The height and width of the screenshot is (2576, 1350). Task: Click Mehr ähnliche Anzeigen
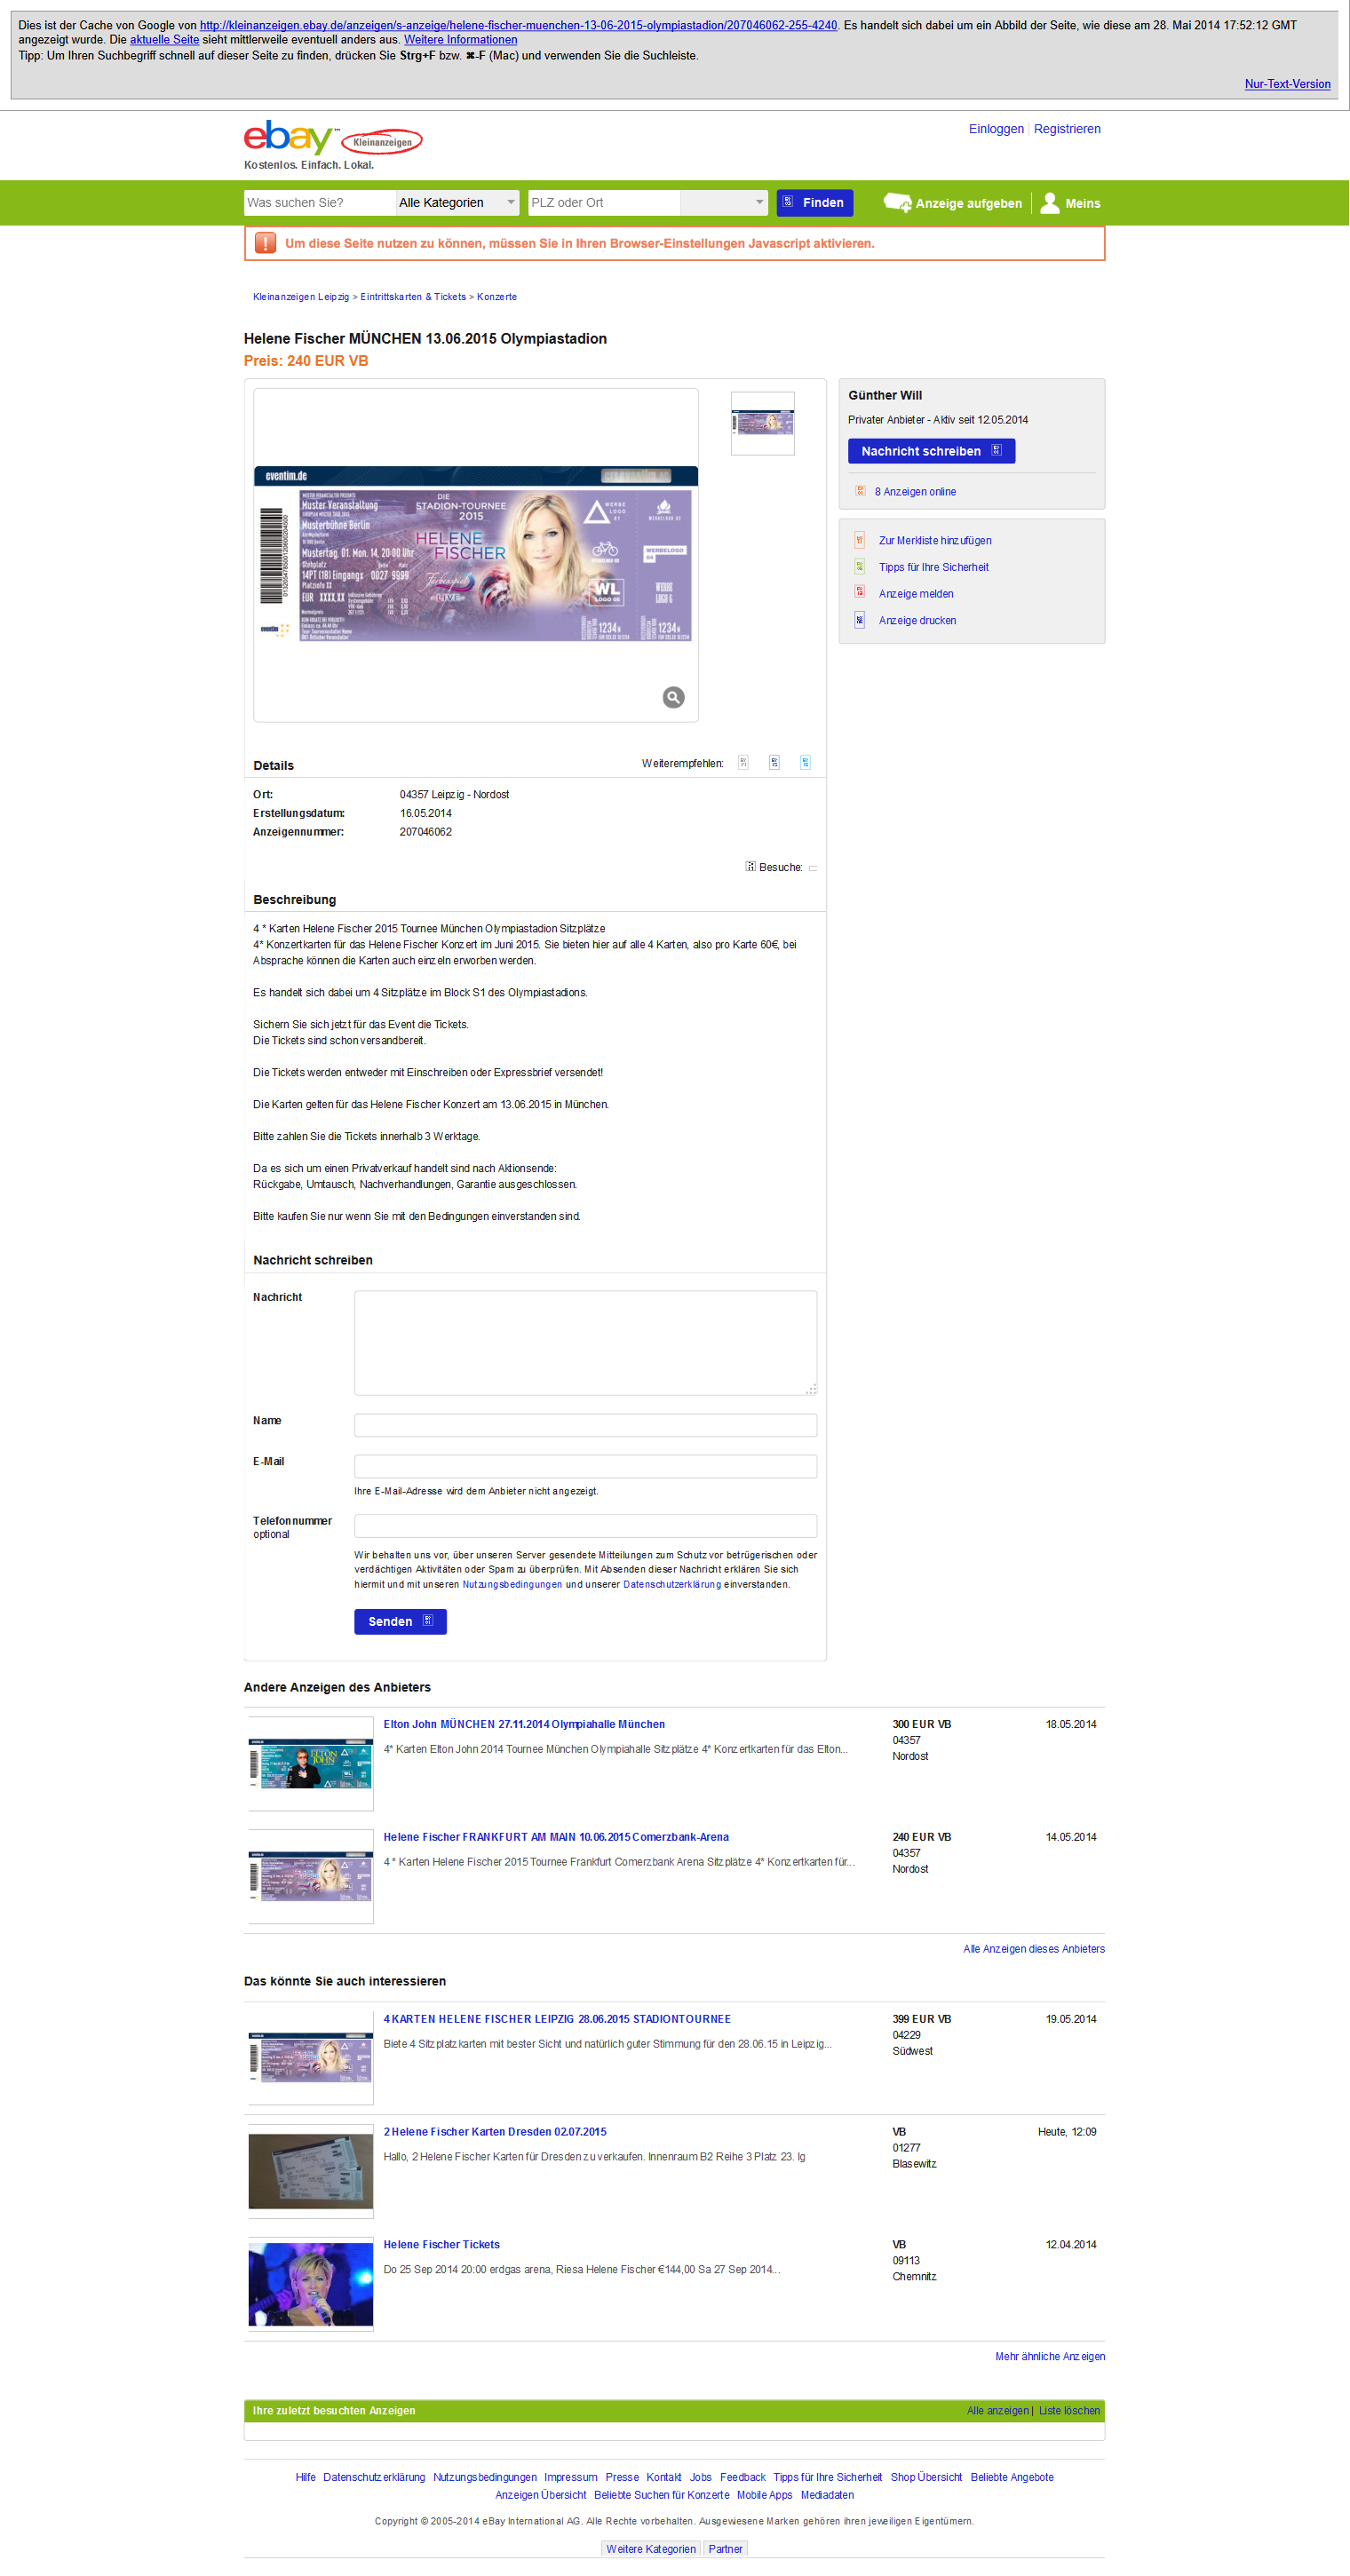coord(1050,2357)
